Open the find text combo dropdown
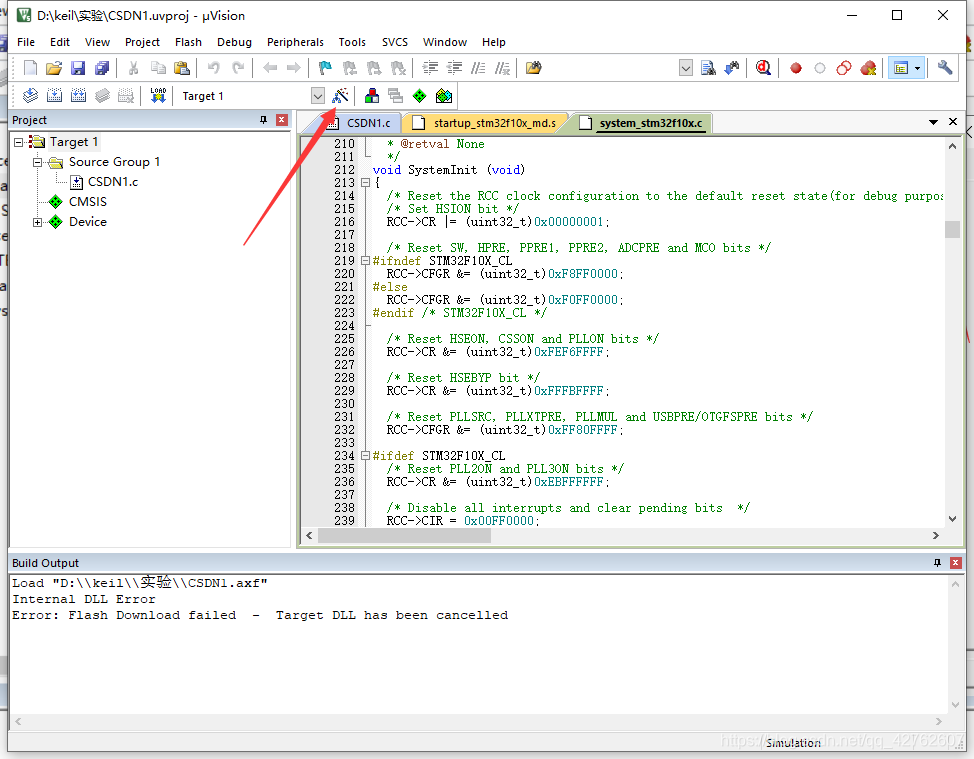 [686, 68]
